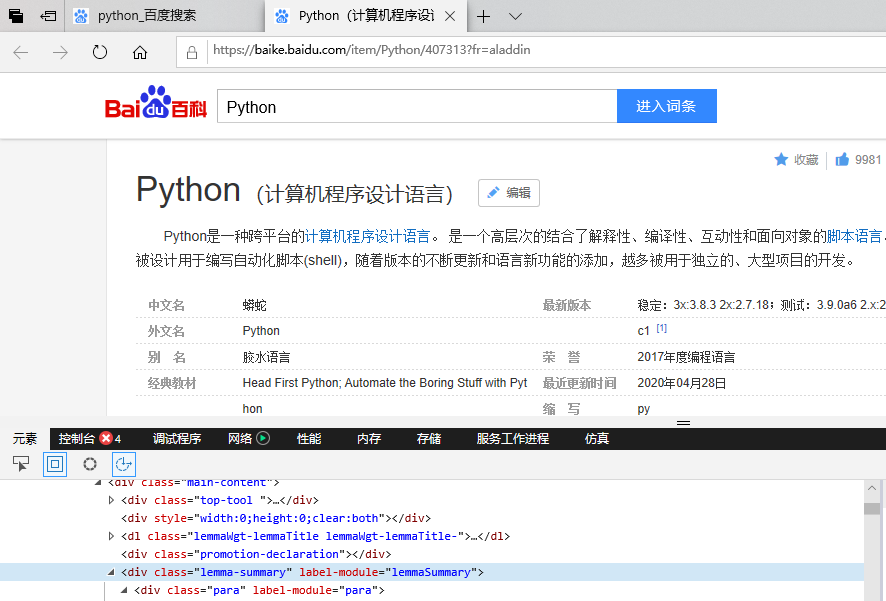The width and height of the screenshot is (886, 601).
Task: Close the Python 计算机程序设计 tab
Action: click(x=450, y=16)
